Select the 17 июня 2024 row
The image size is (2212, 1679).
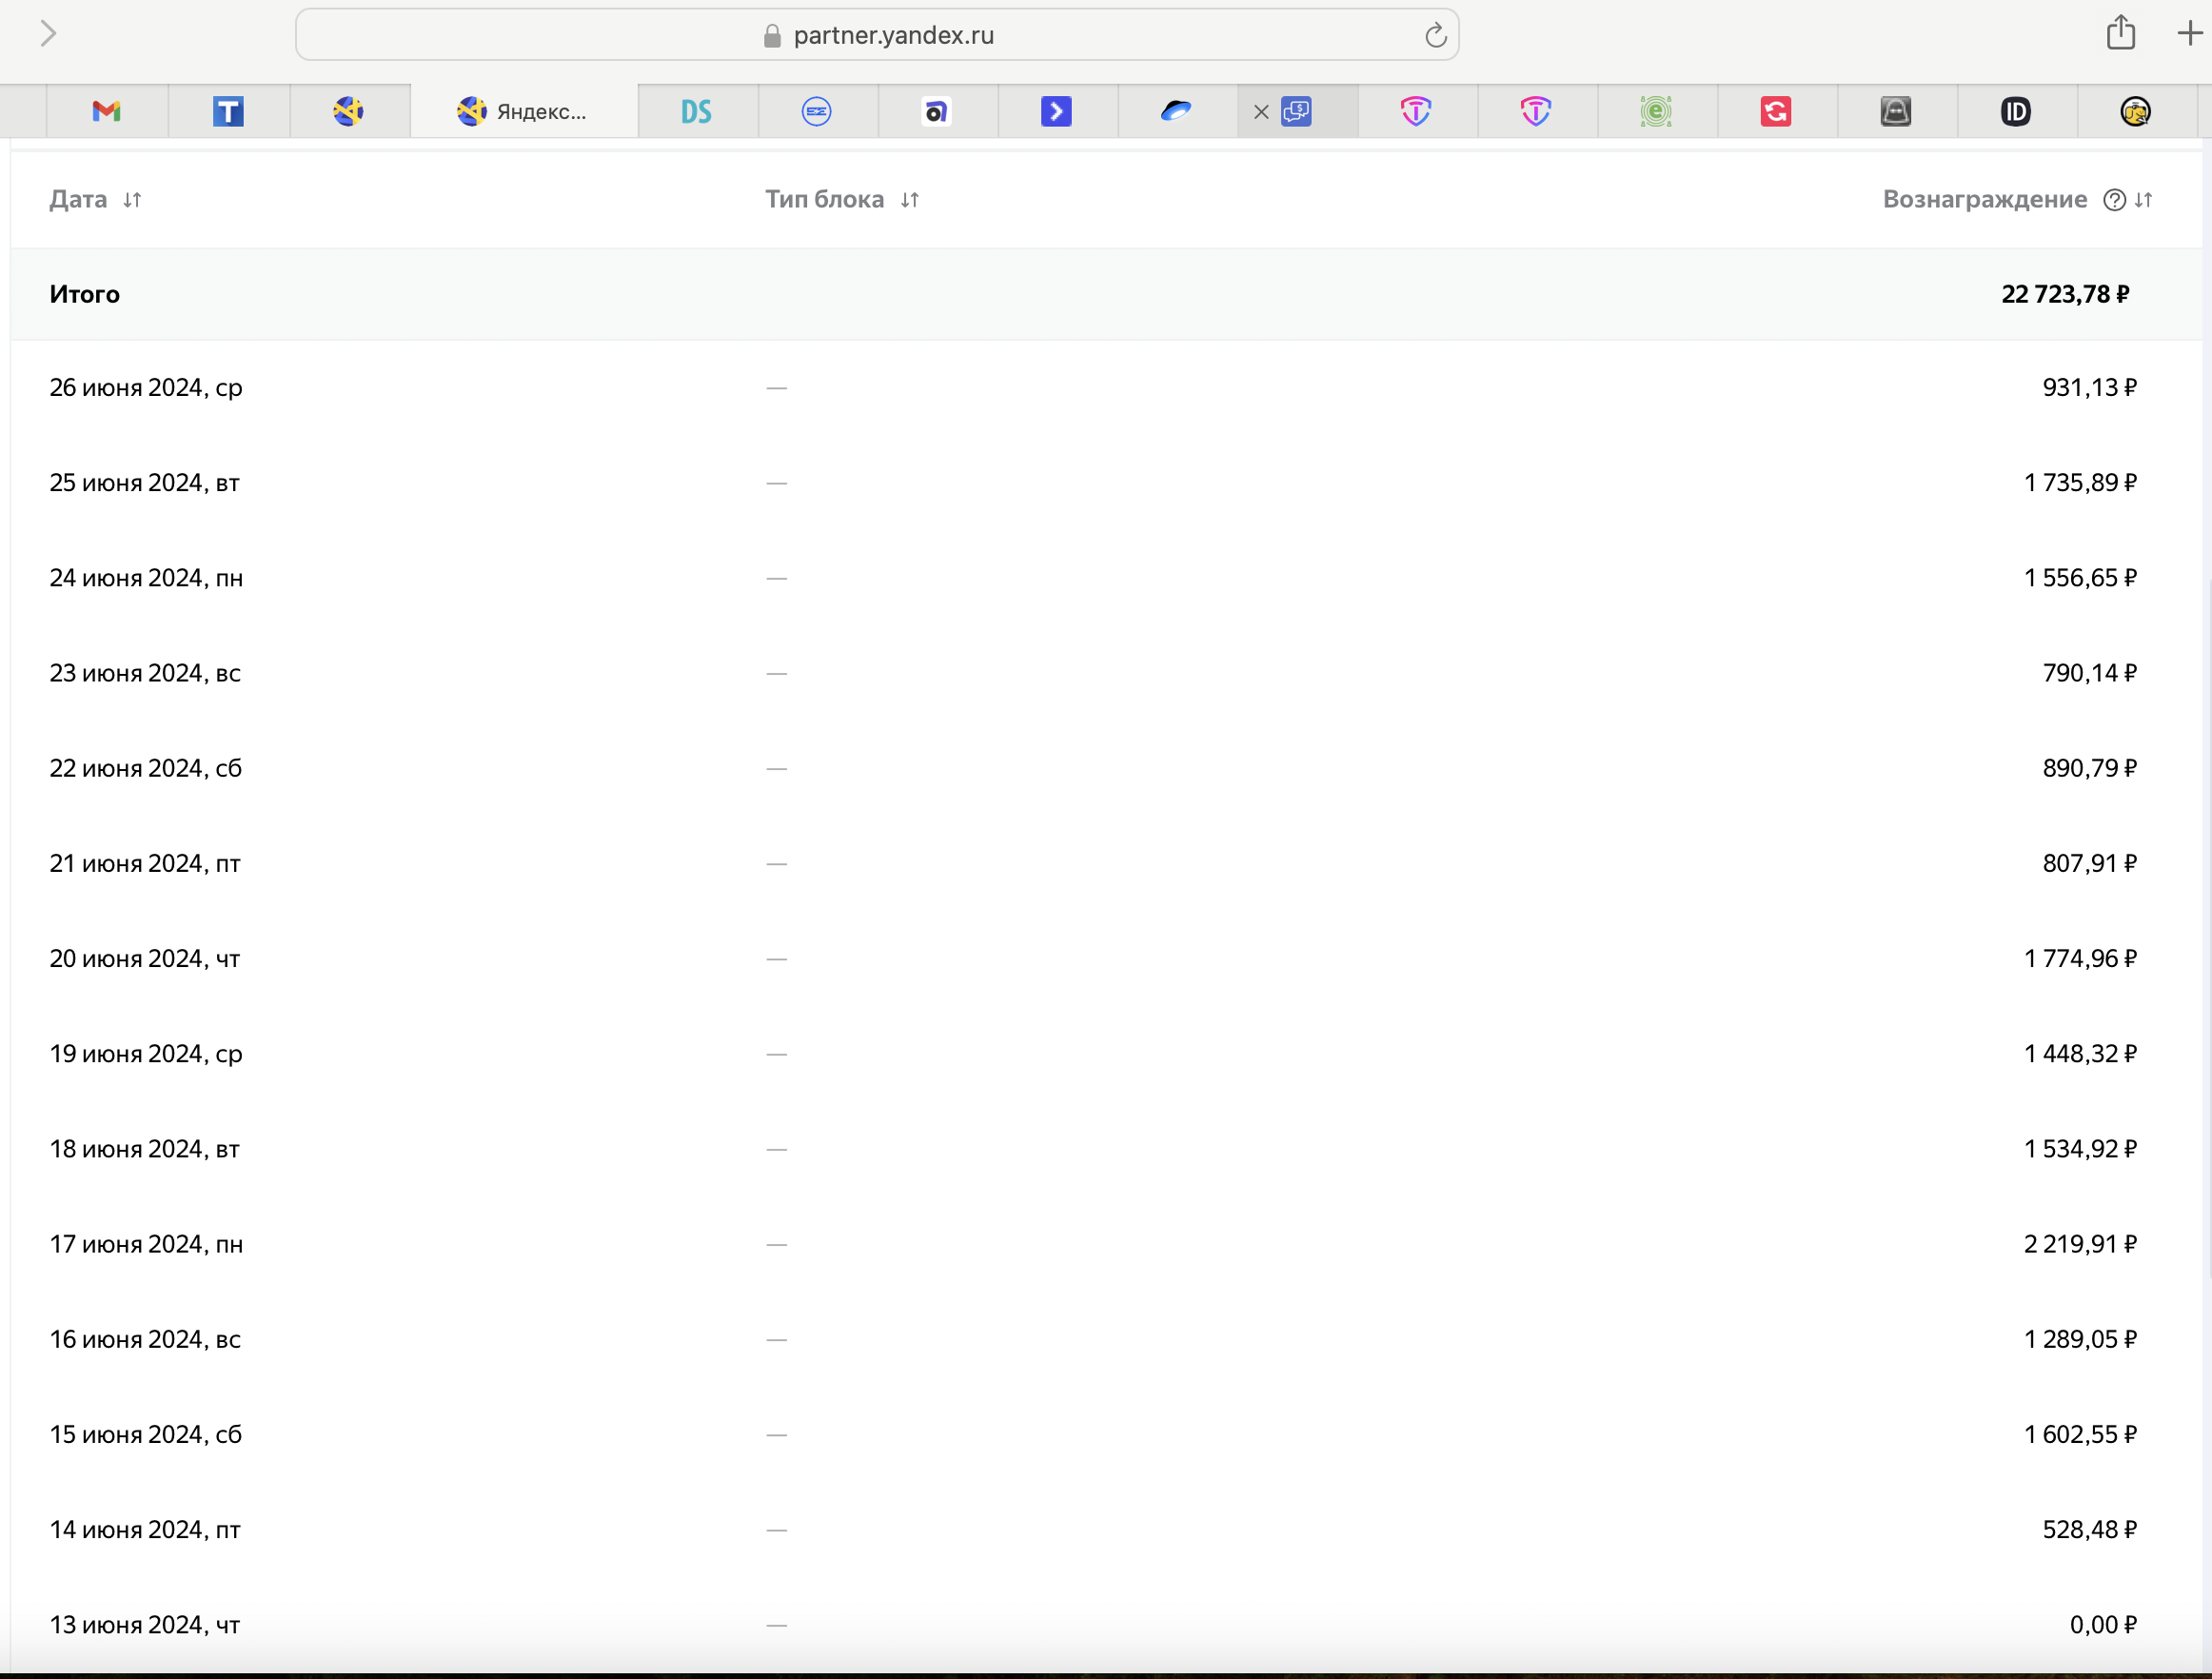point(146,1244)
